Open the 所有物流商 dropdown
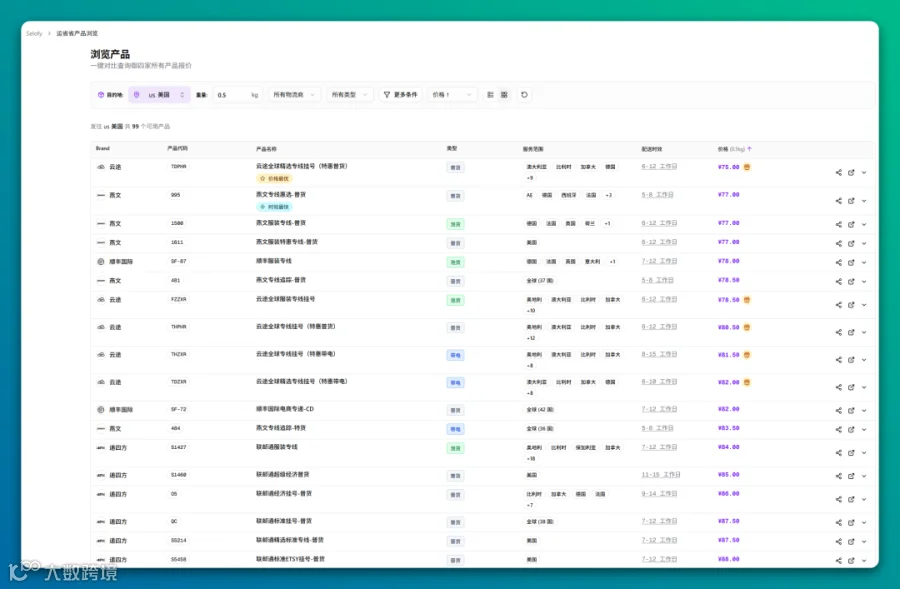The image size is (900, 589). point(294,95)
